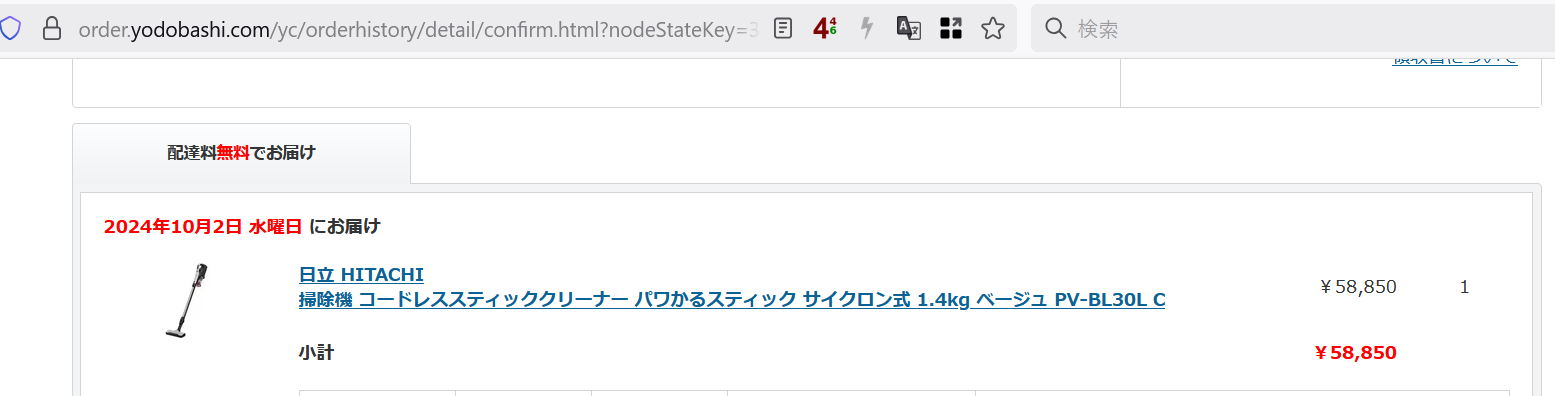Viewport: 1555px width, 396px height.
Task: Click the red ¥58,850 subtotal amount
Action: pyautogui.click(x=1355, y=353)
